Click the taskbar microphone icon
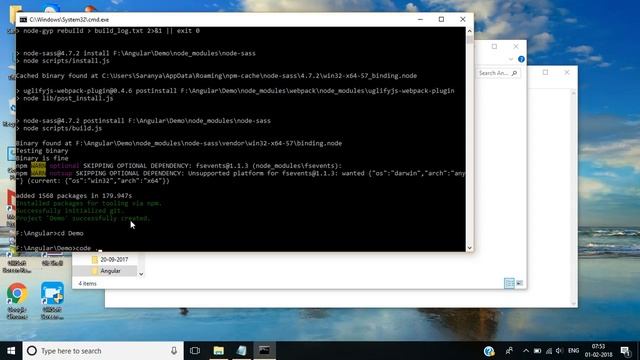The height and width of the screenshot is (360, 640). 174,351
